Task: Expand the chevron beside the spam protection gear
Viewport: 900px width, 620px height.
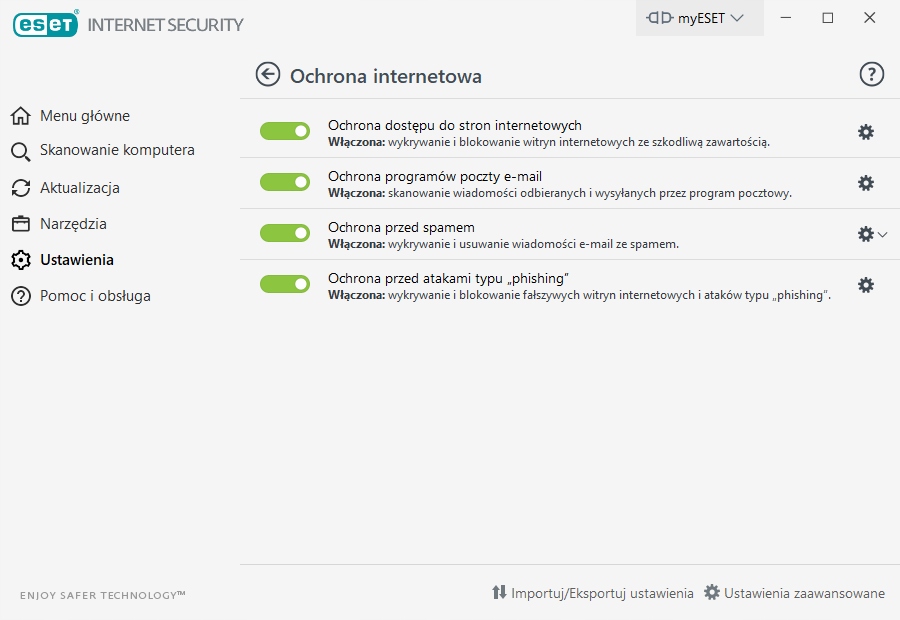Action: point(882,233)
